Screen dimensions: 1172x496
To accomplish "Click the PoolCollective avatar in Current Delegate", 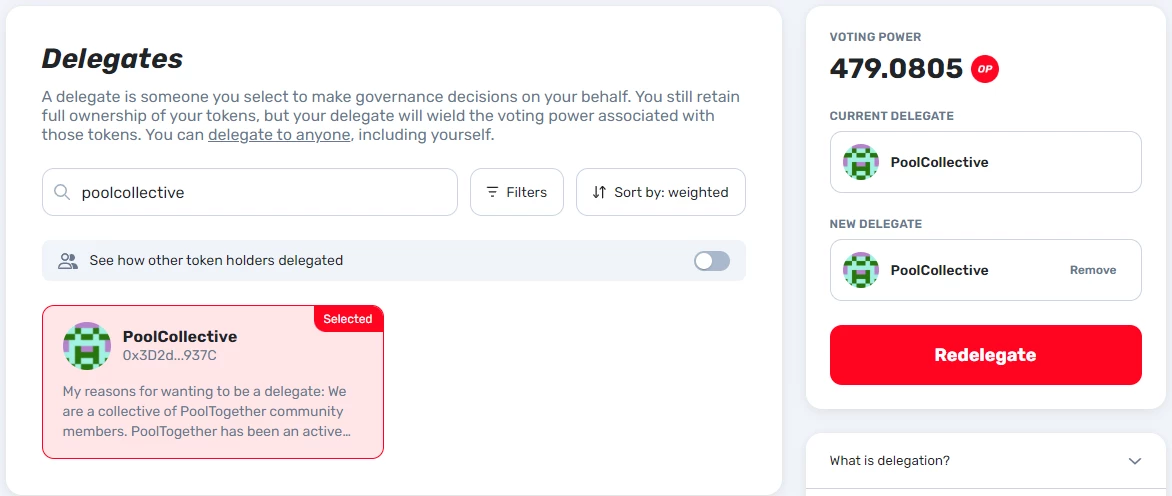I will 860,162.
